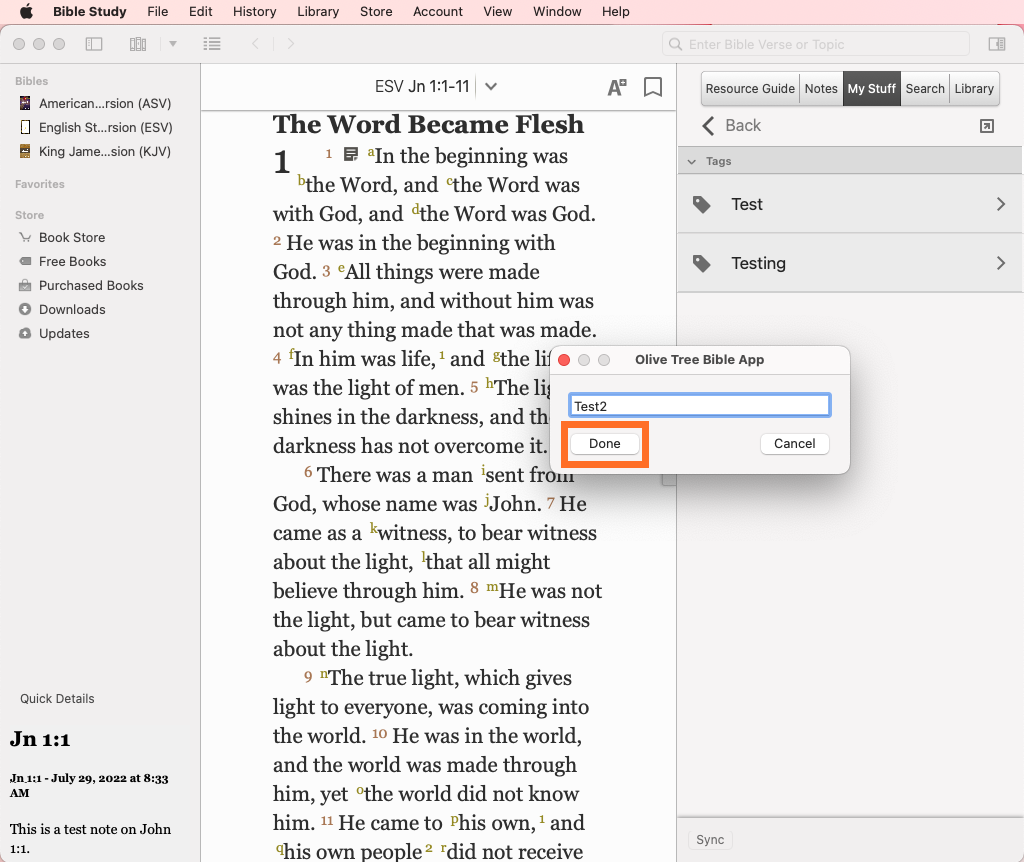The image size is (1024, 862).
Task: Toggle the right study panel icon
Action: pos(996,44)
